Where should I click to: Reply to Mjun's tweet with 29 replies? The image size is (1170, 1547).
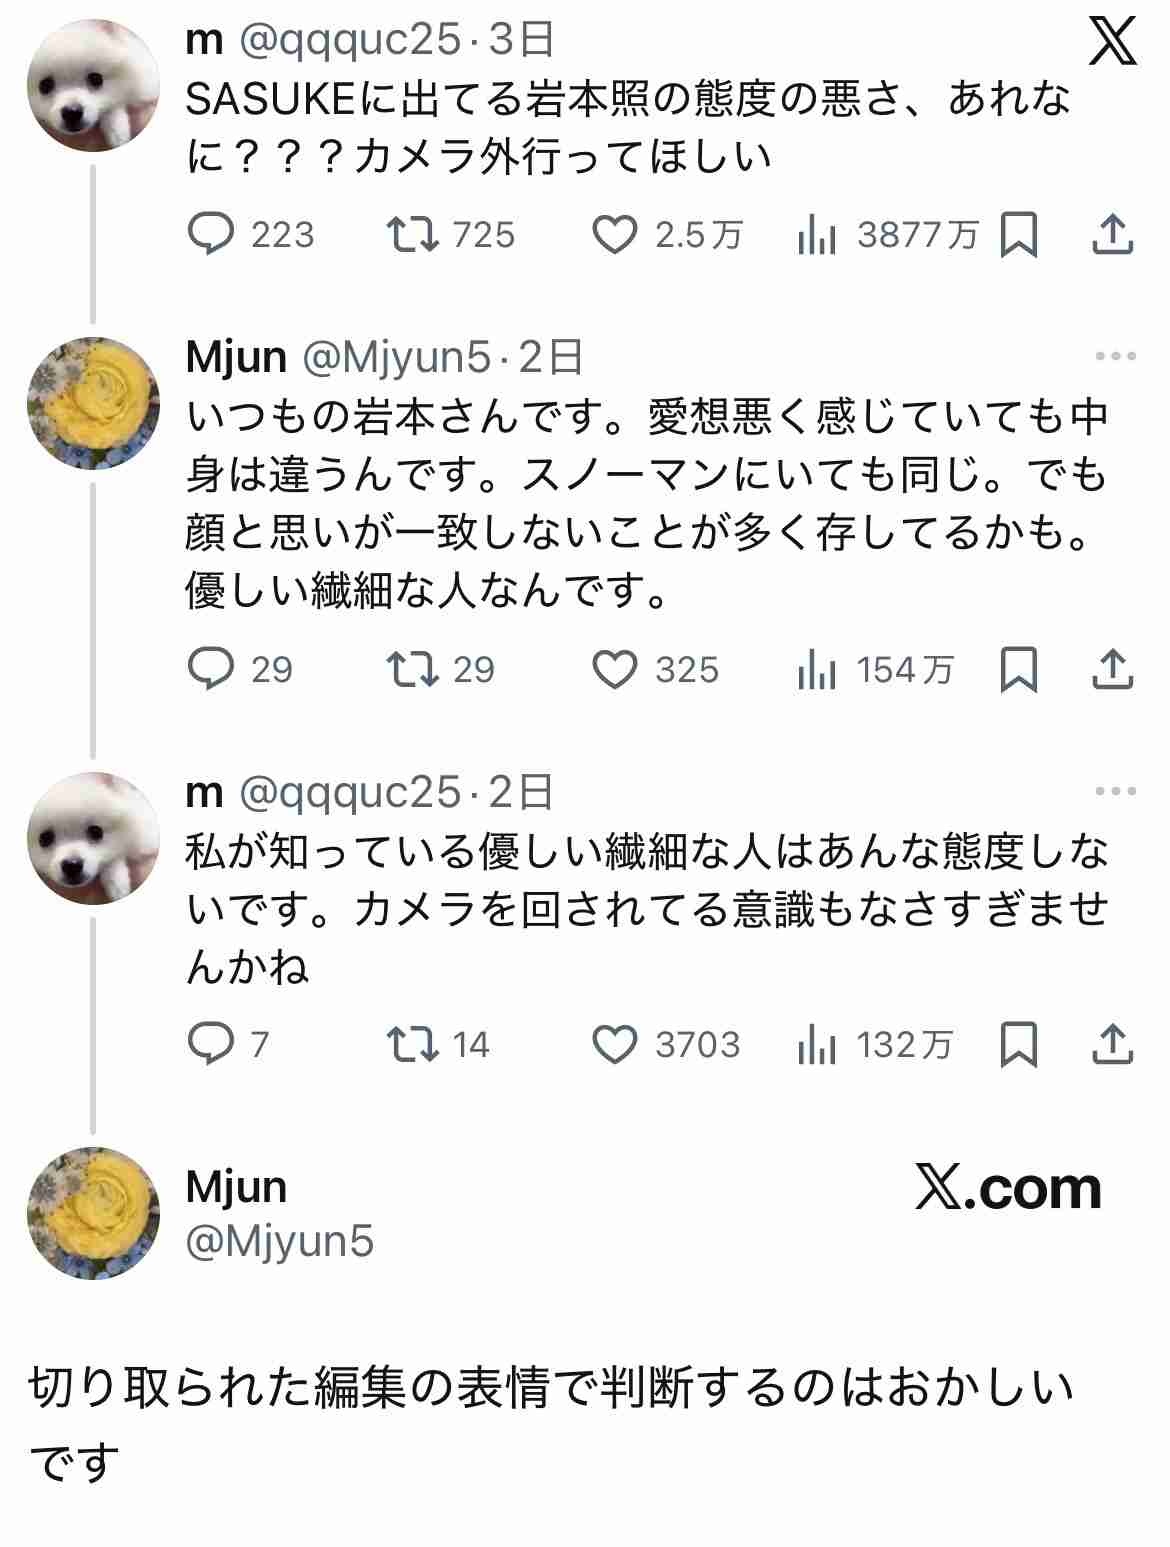point(212,670)
